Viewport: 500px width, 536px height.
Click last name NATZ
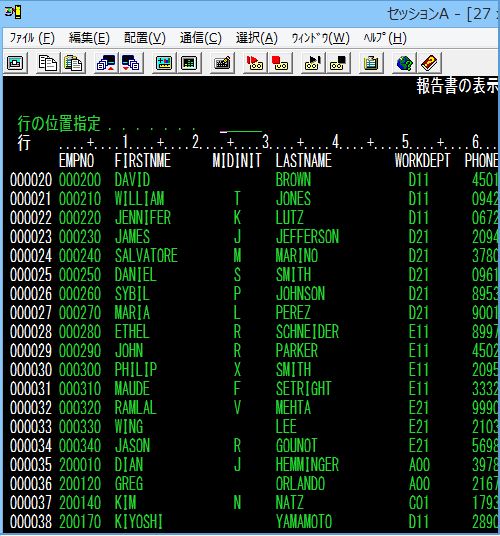click(289, 502)
